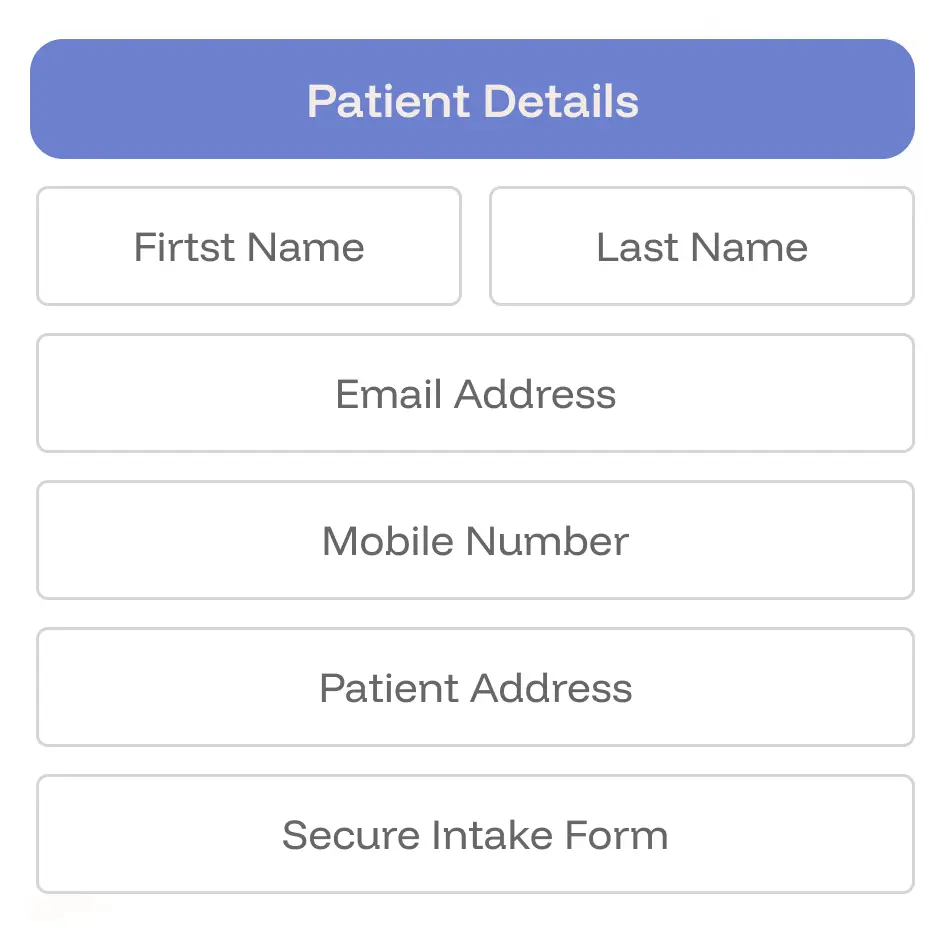Click the address field below Mobile Number
951x948 pixels.
(475, 687)
